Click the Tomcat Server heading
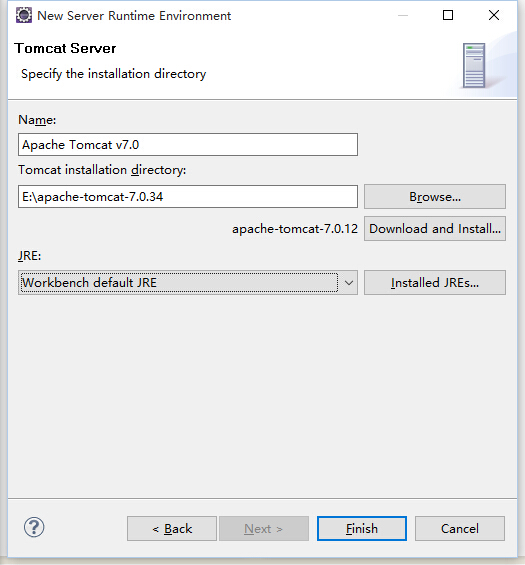This screenshot has height=565, width=525. pyautogui.click(x=65, y=48)
